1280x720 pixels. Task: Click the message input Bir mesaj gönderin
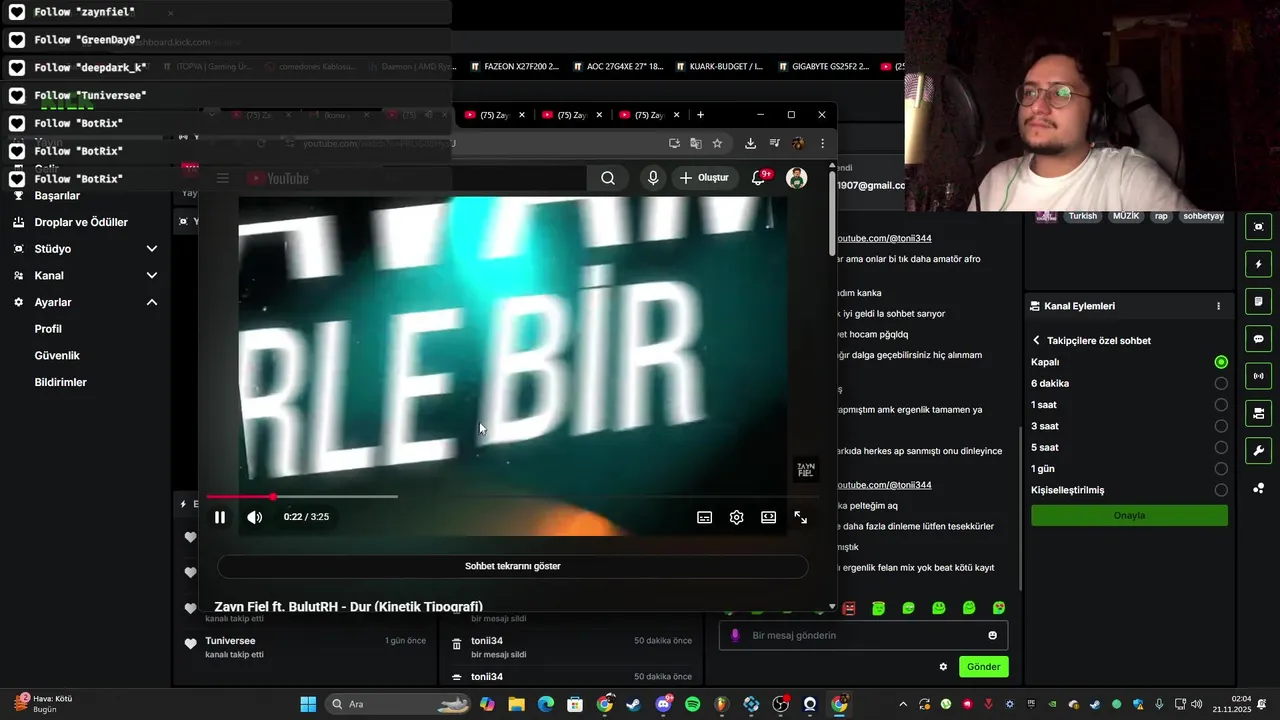pos(863,635)
